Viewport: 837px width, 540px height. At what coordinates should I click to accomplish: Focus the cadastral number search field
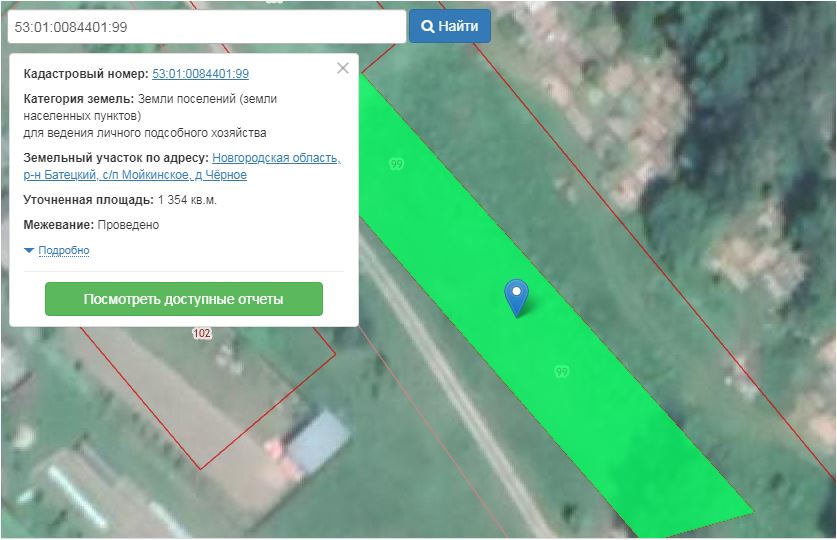coord(207,27)
